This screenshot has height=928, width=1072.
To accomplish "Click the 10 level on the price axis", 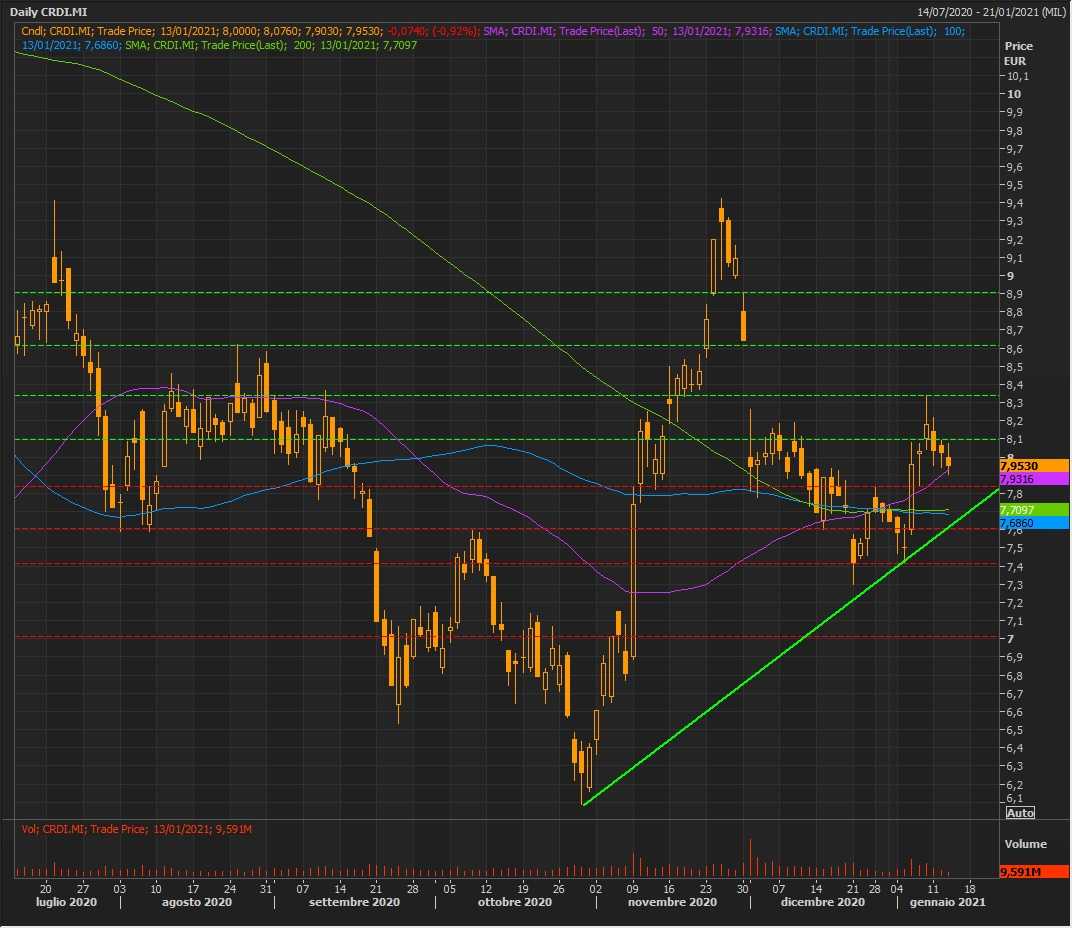I will pyautogui.click(x=1014, y=94).
